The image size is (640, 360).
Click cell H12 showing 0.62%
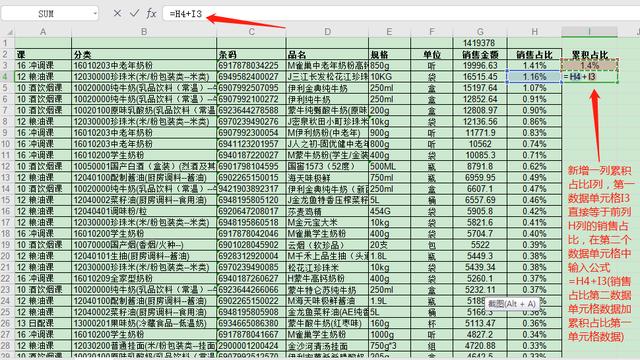534,167
